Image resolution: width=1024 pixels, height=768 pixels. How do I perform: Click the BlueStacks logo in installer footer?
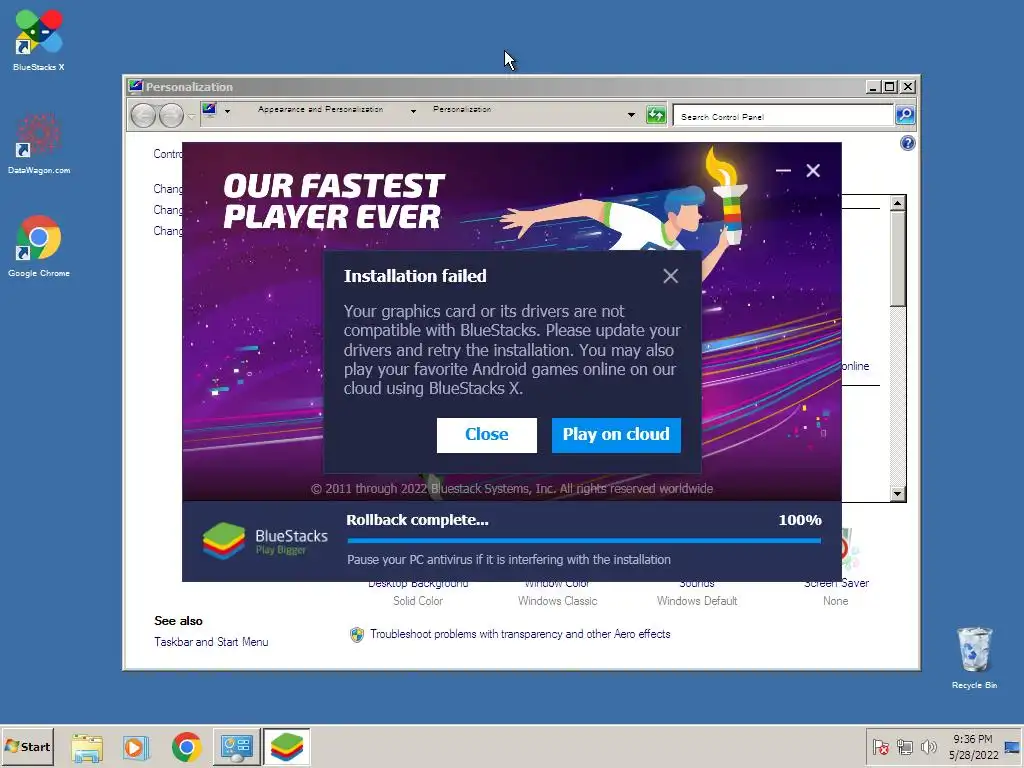265,541
